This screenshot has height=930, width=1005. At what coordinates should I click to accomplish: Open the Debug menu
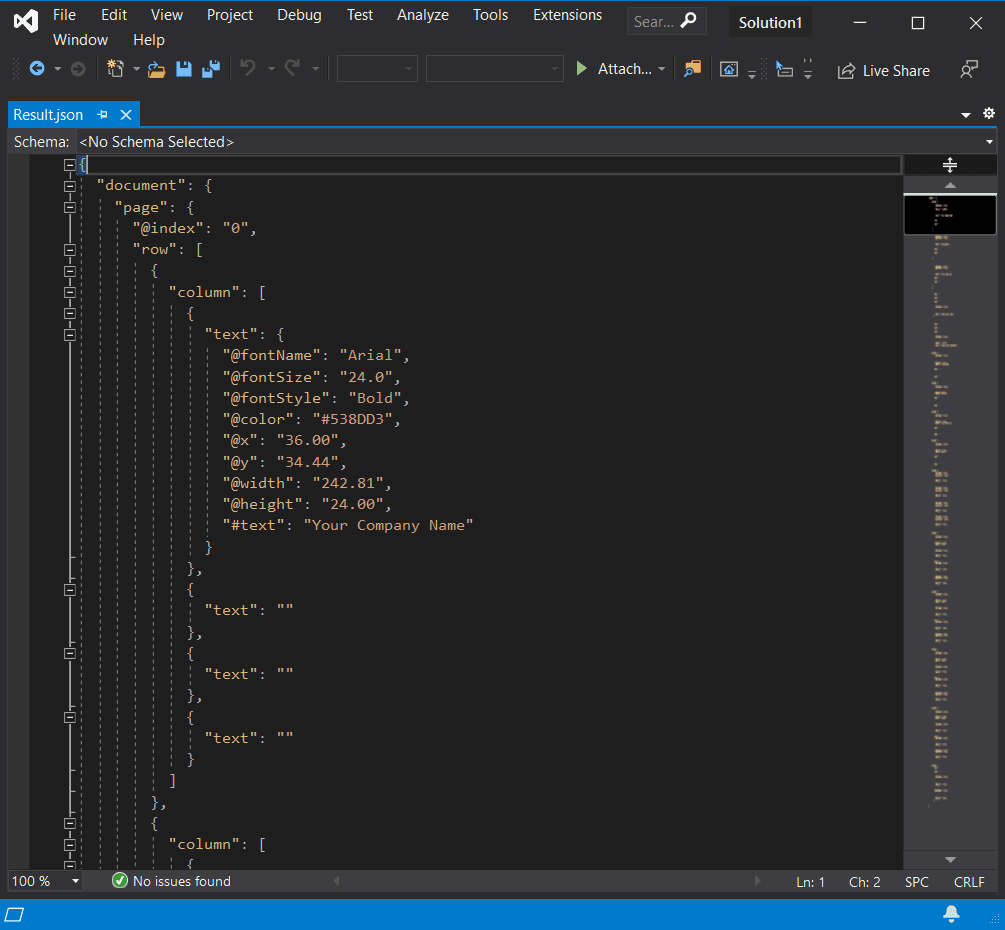coord(298,15)
